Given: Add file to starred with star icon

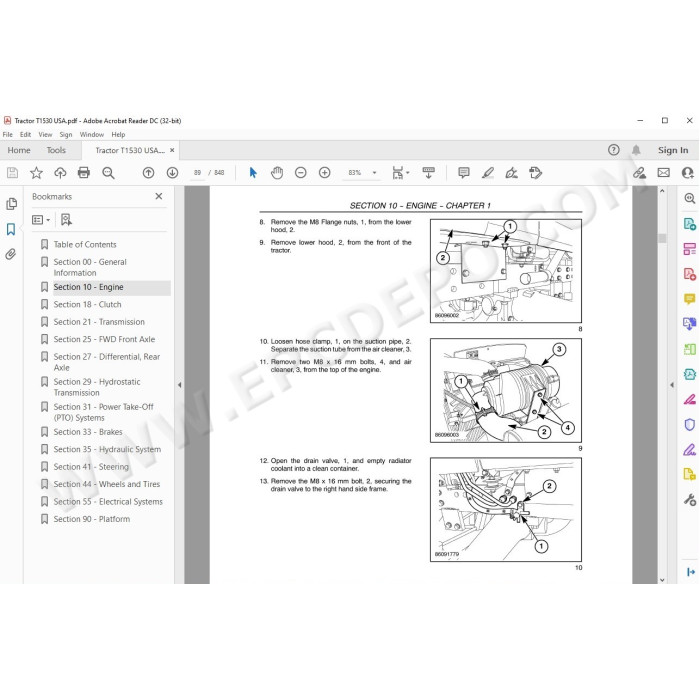Looking at the screenshot, I should [36, 173].
